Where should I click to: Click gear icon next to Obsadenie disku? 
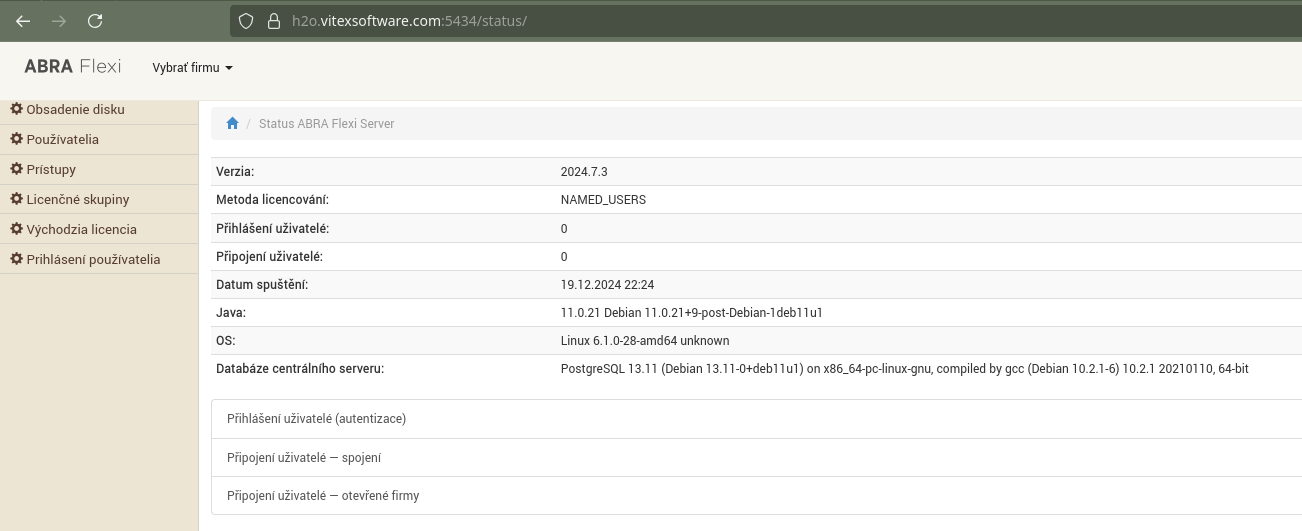click(16, 109)
